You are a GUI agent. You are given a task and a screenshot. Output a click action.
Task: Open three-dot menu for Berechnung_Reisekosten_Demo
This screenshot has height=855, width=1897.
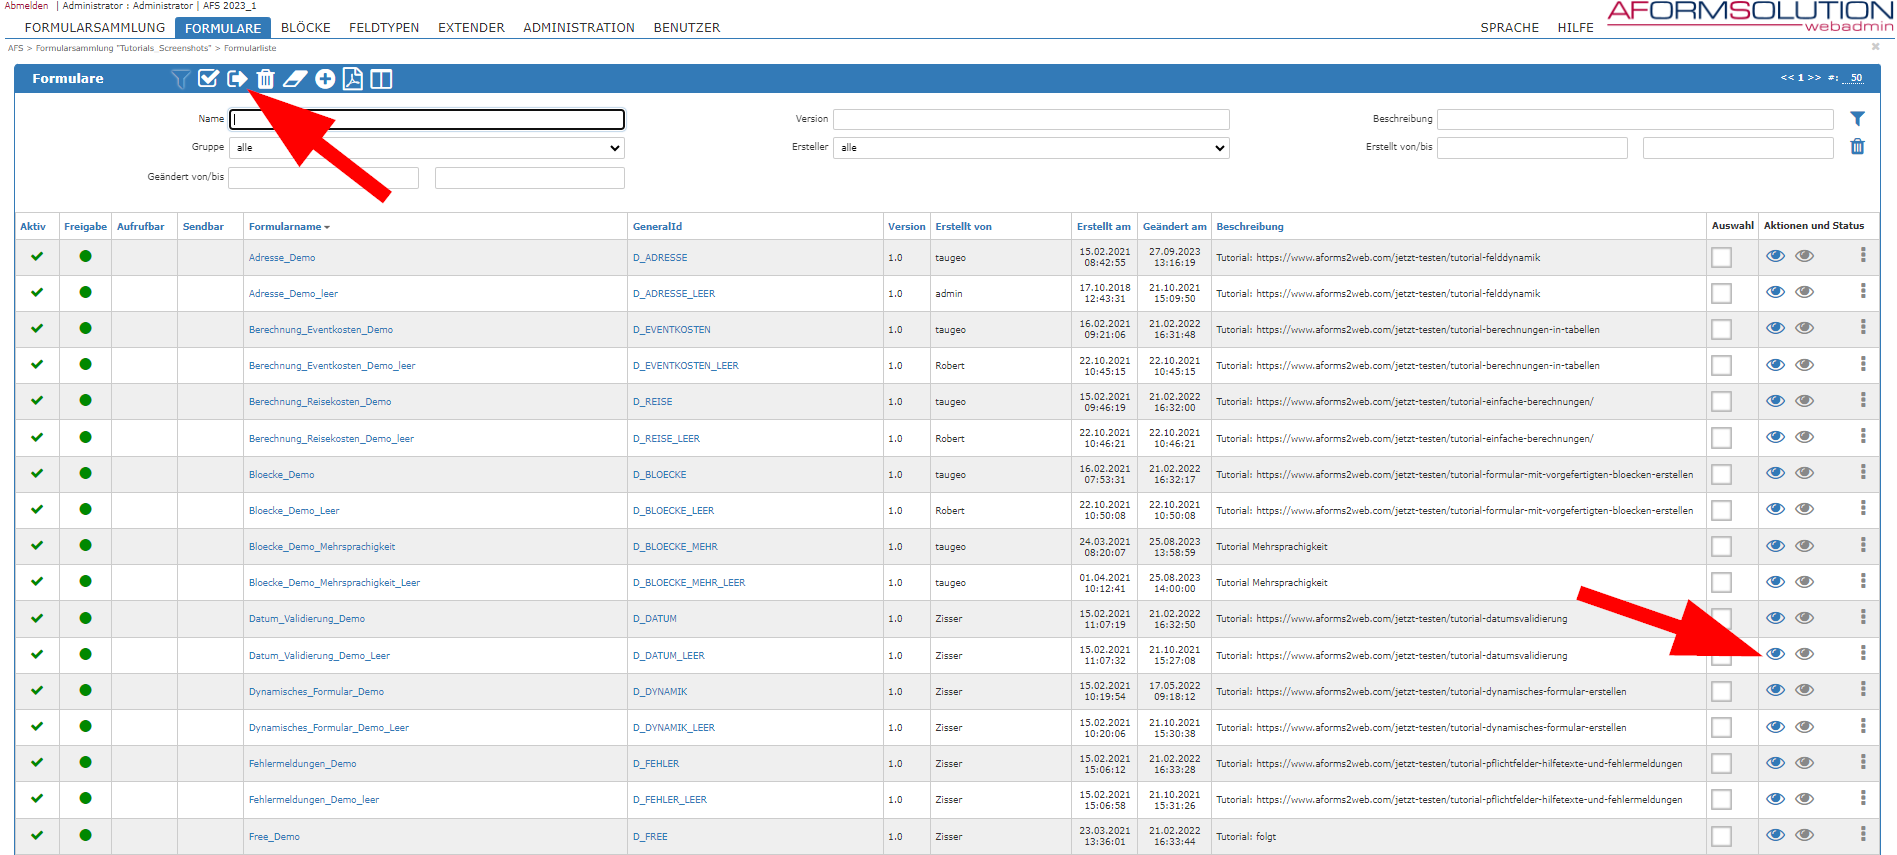1863,400
